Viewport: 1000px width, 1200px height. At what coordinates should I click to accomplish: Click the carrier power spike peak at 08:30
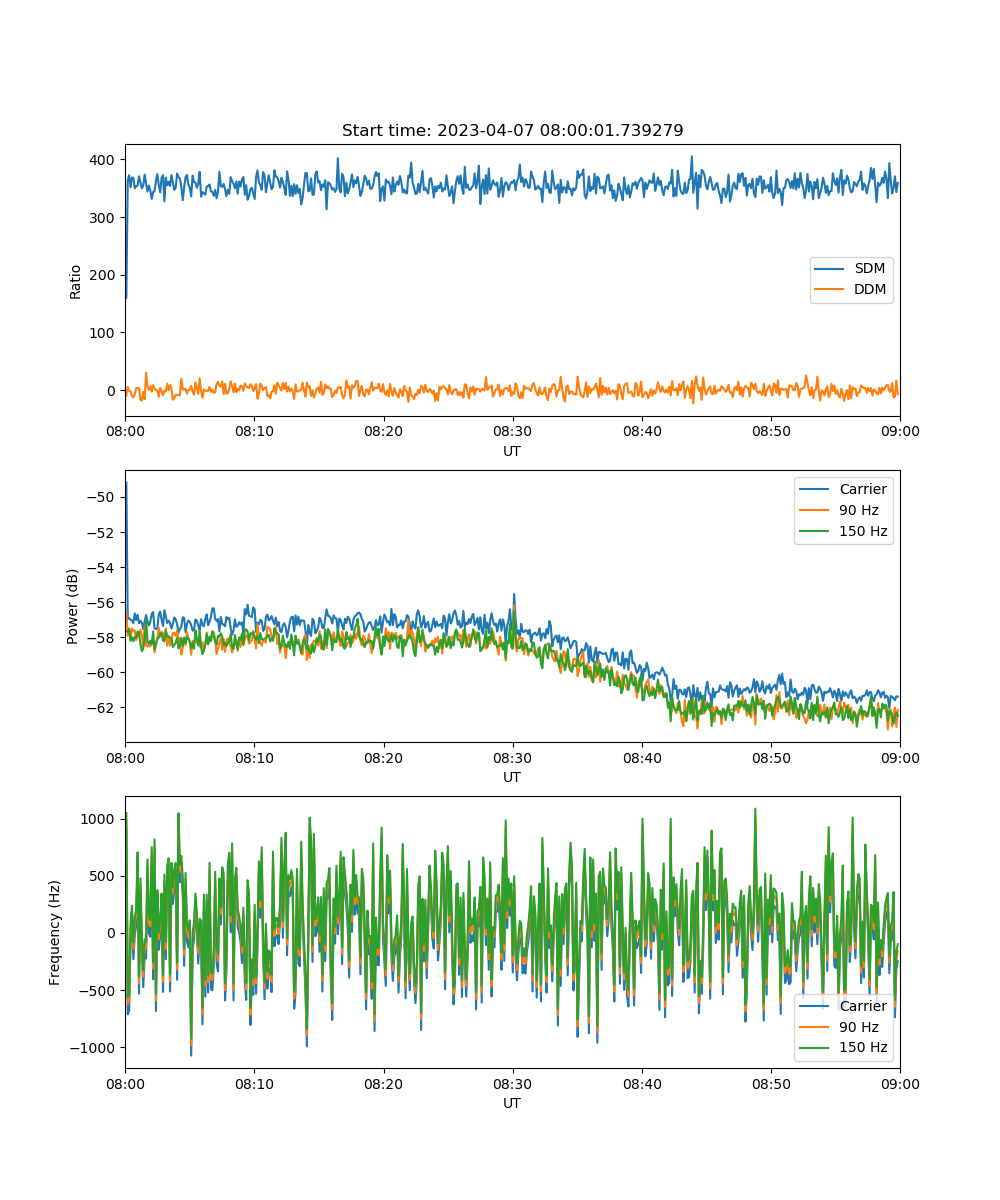tap(514, 594)
